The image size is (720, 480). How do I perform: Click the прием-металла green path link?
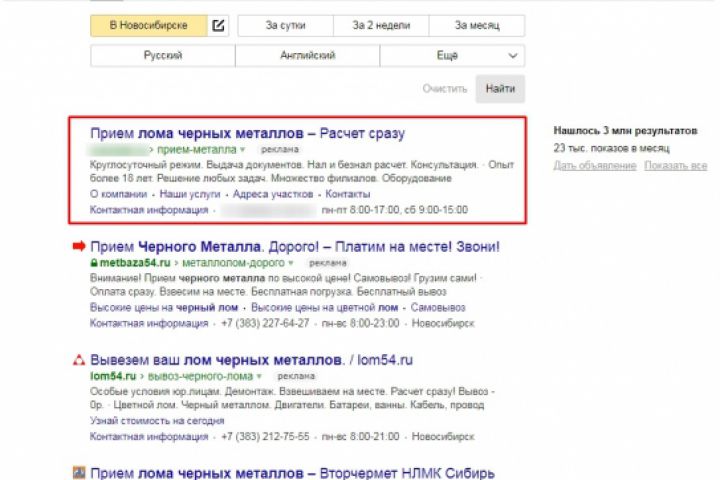[x=197, y=150]
